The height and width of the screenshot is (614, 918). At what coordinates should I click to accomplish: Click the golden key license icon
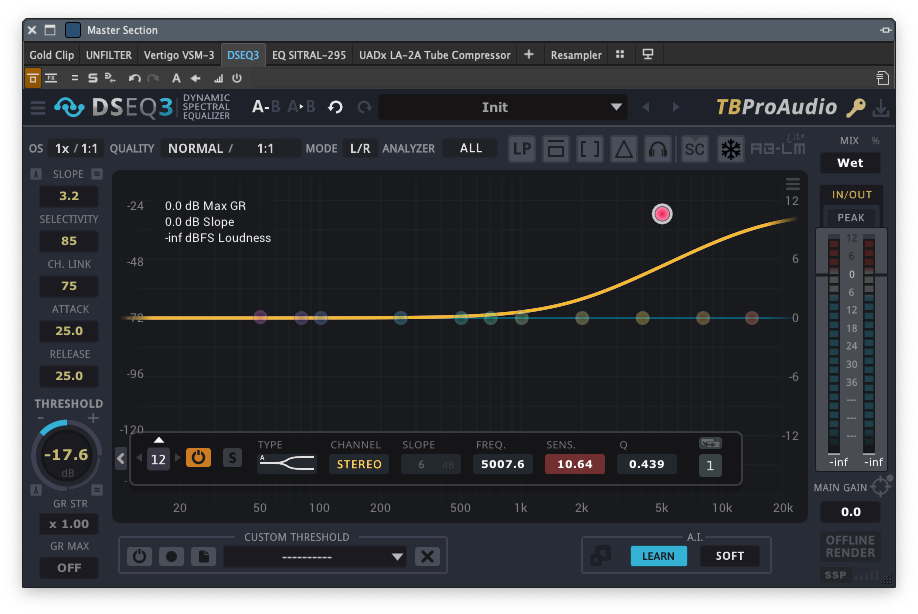pyautogui.click(x=856, y=107)
